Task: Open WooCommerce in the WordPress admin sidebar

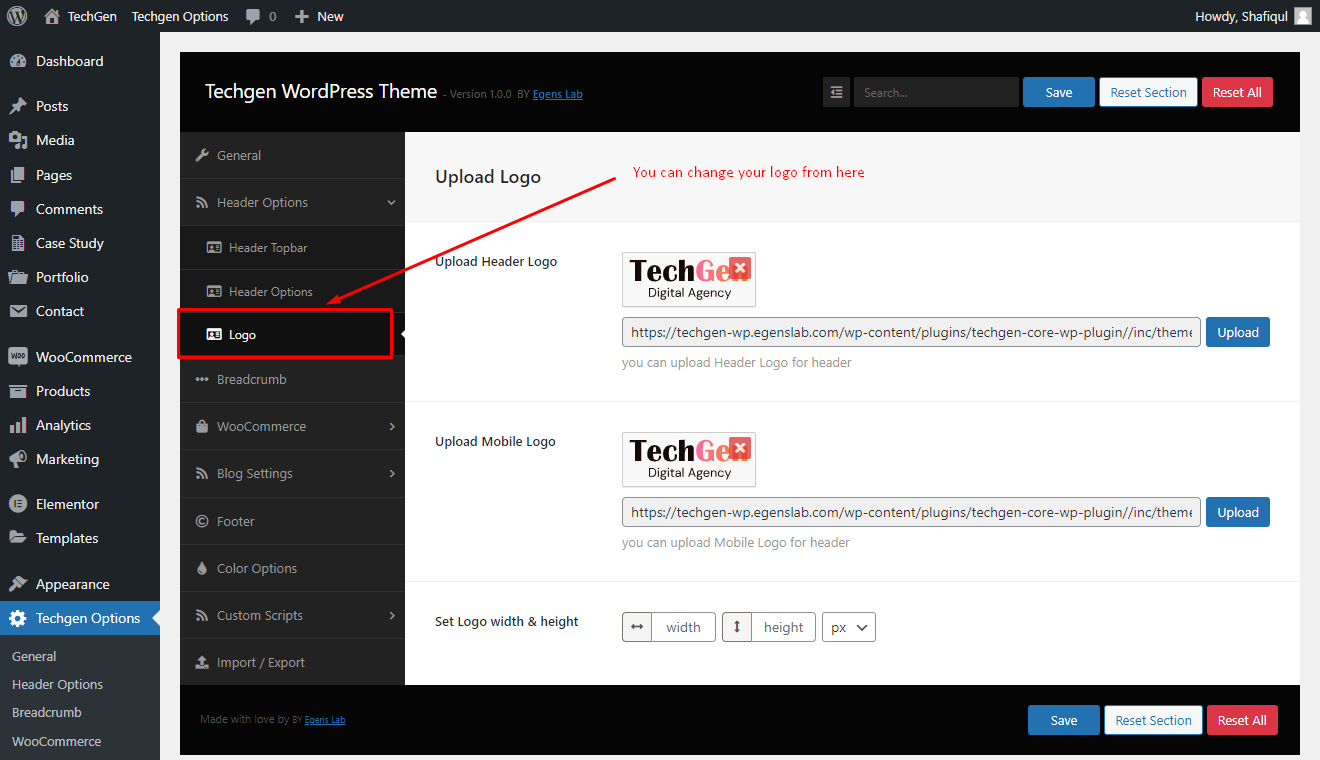Action: coord(80,357)
